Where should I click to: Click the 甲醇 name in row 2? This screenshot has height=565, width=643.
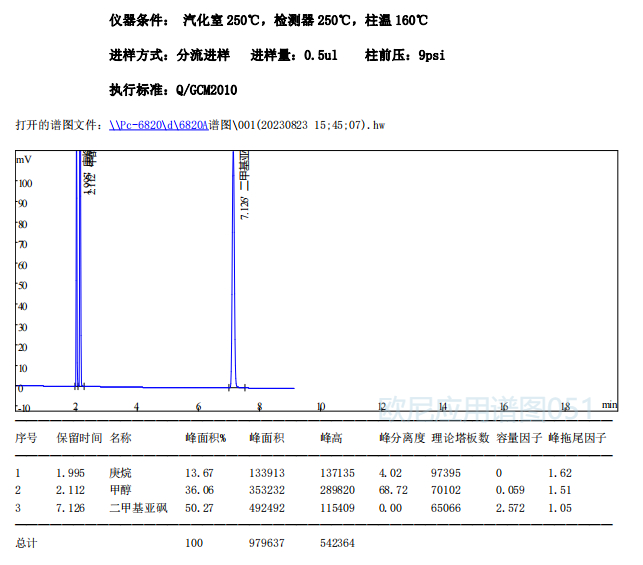[120, 490]
